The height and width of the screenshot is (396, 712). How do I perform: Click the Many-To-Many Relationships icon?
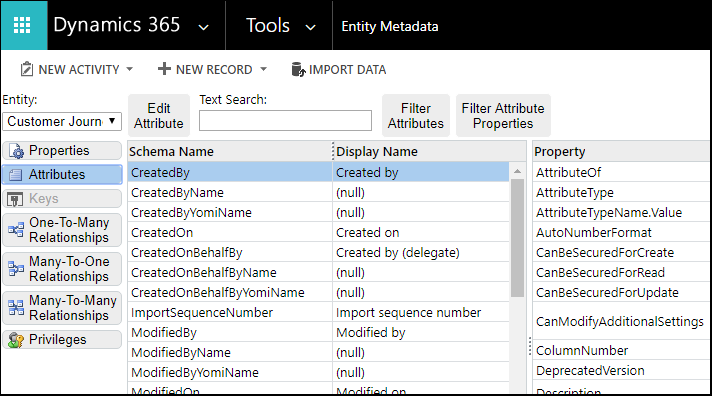coord(16,308)
